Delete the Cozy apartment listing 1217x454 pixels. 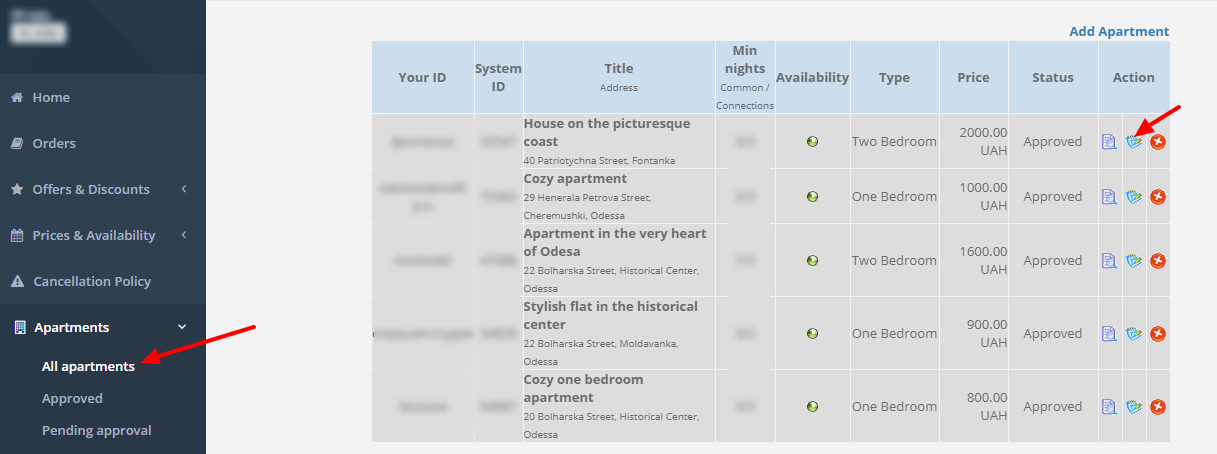[x=1158, y=197]
